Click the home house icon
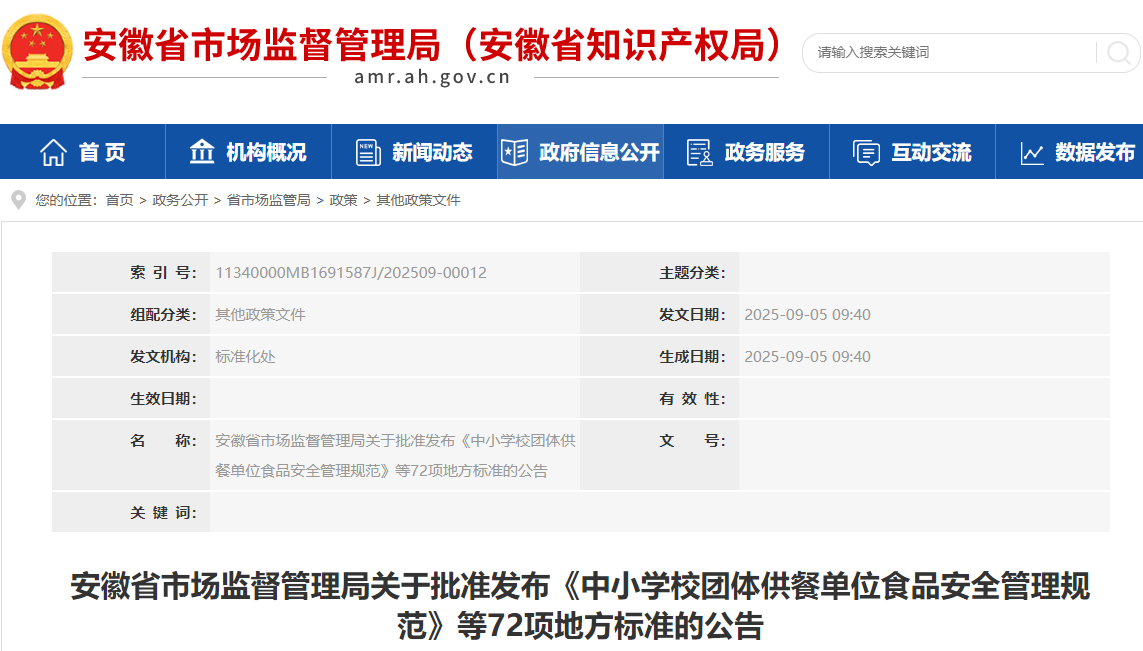 pos(53,152)
